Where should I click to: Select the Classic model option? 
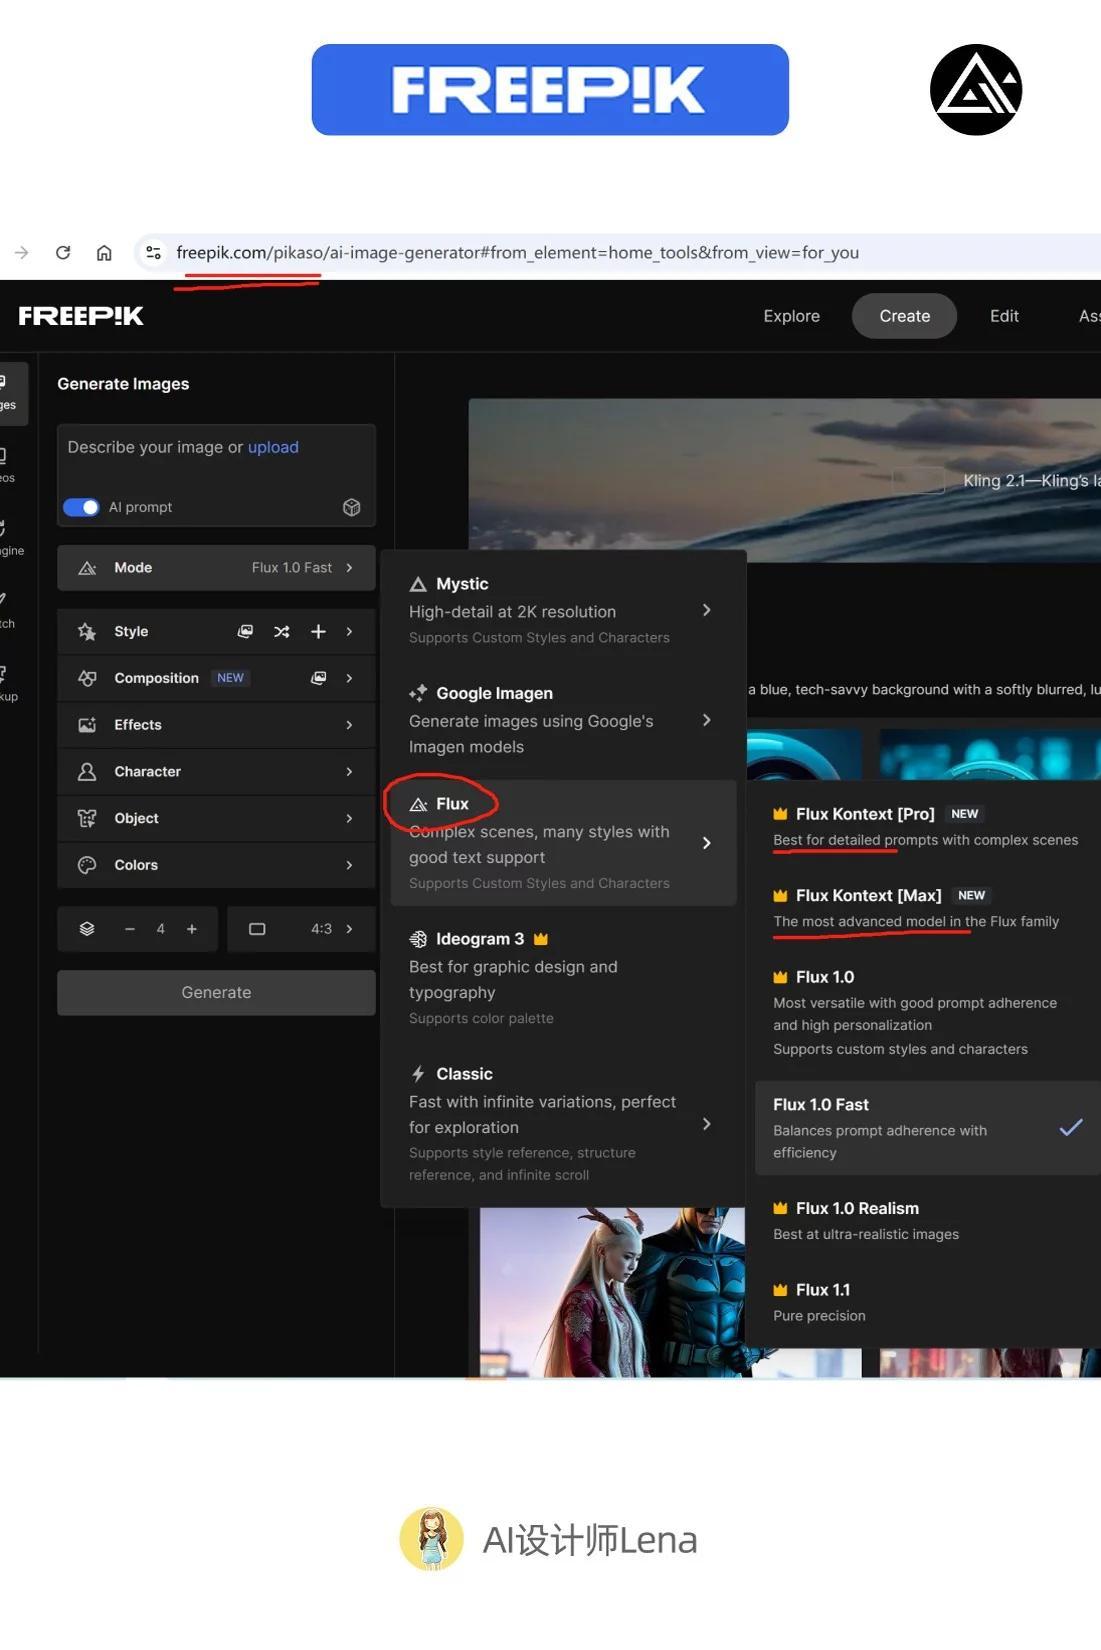(563, 1123)
